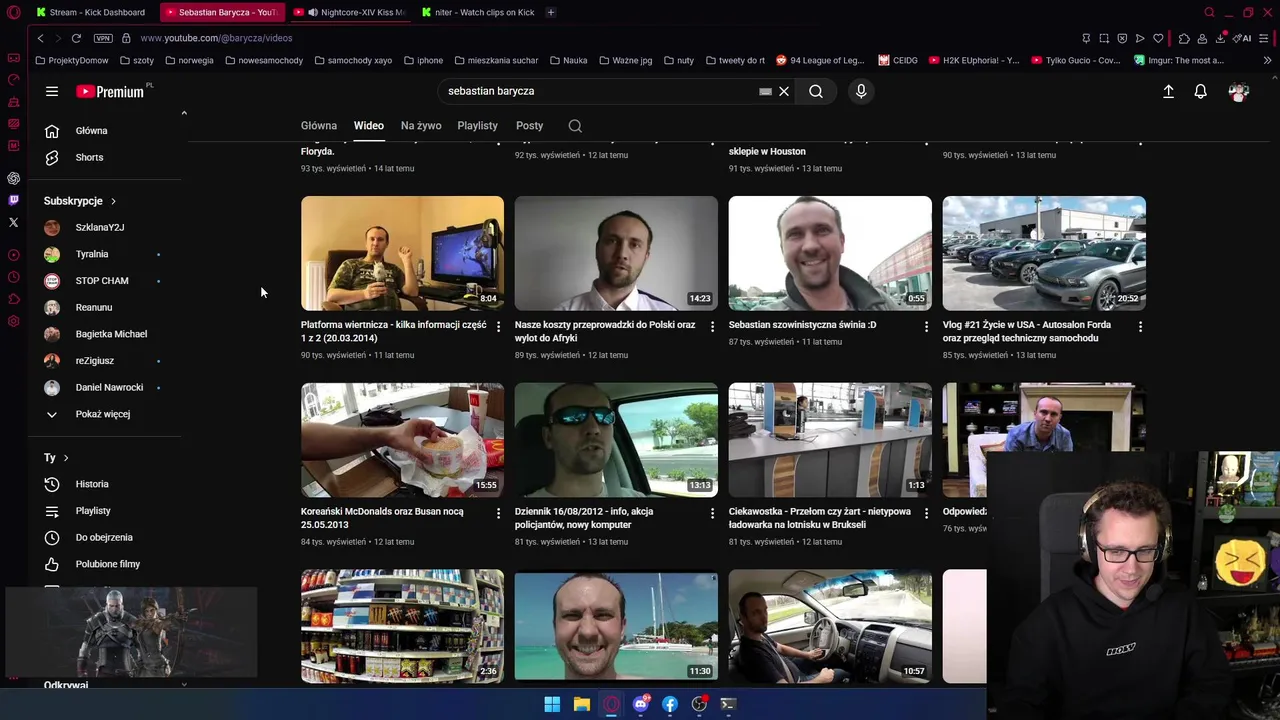Open Historia in sidebar
This screenshot has width=1280, height=720.
(104, 484)
